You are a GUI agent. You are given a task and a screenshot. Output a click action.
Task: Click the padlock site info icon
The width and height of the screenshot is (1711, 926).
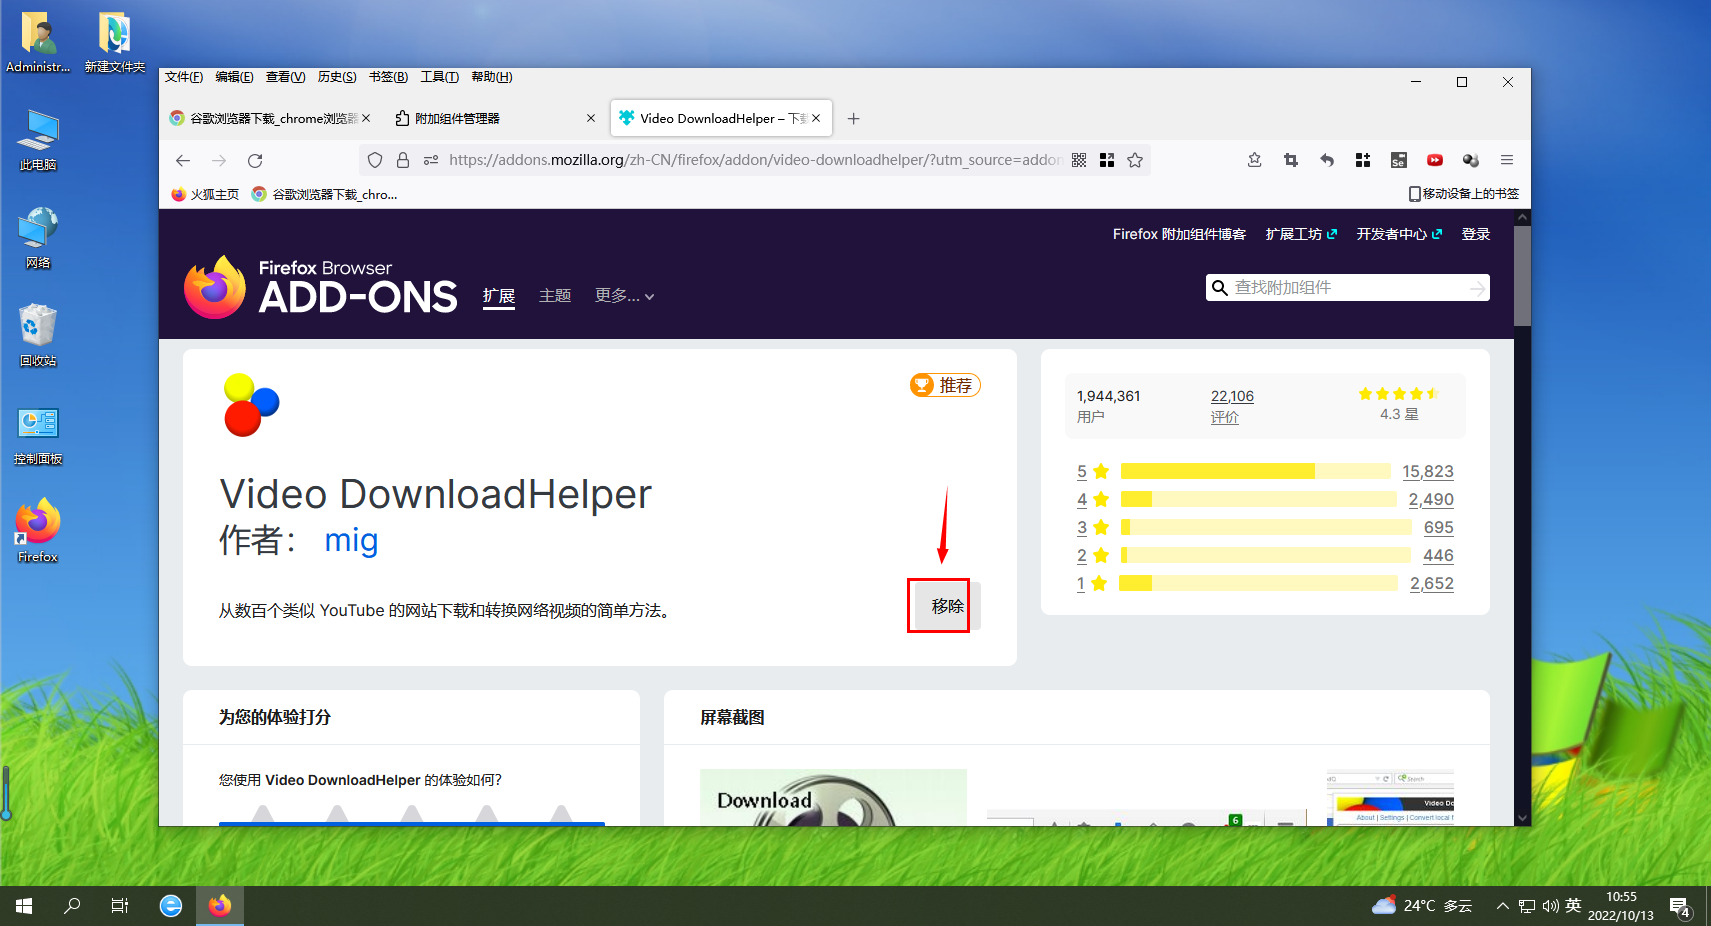[403, 160]
